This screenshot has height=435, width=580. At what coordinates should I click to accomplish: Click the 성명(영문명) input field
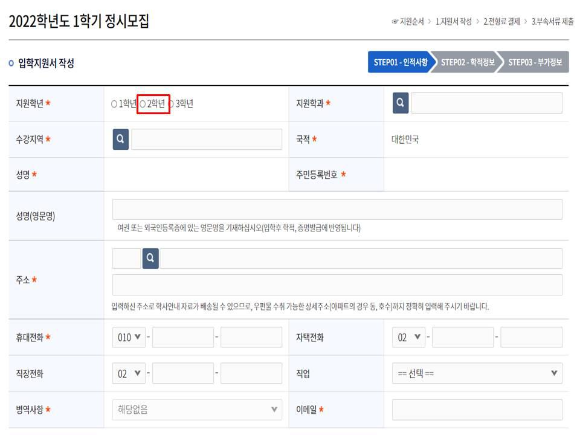pos(337,209)
